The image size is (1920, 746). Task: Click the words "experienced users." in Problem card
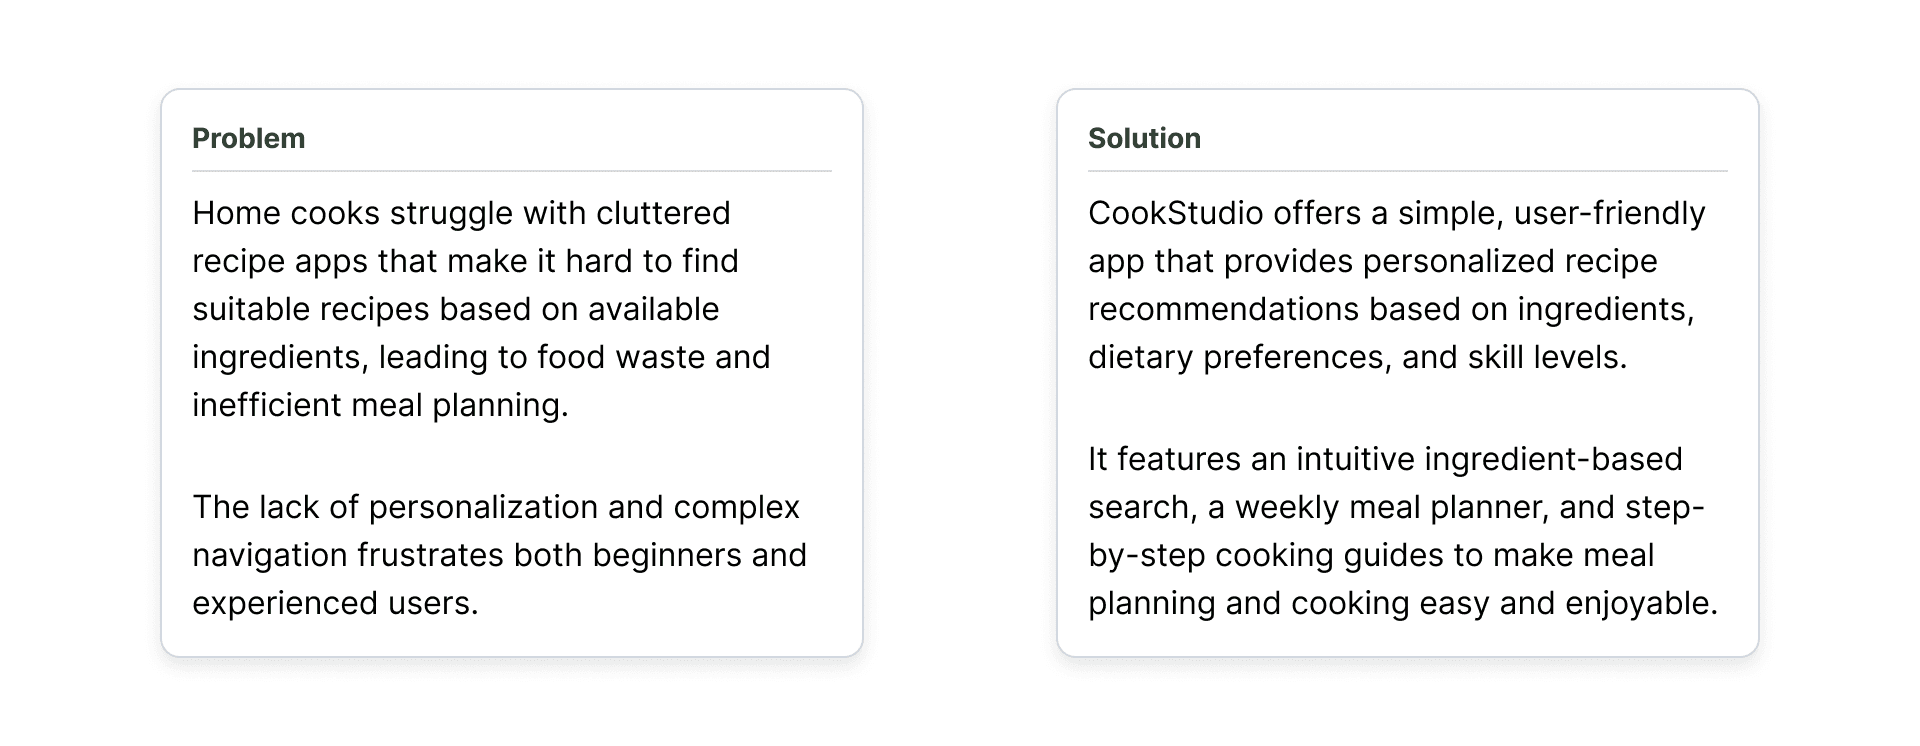pos(336,603)
